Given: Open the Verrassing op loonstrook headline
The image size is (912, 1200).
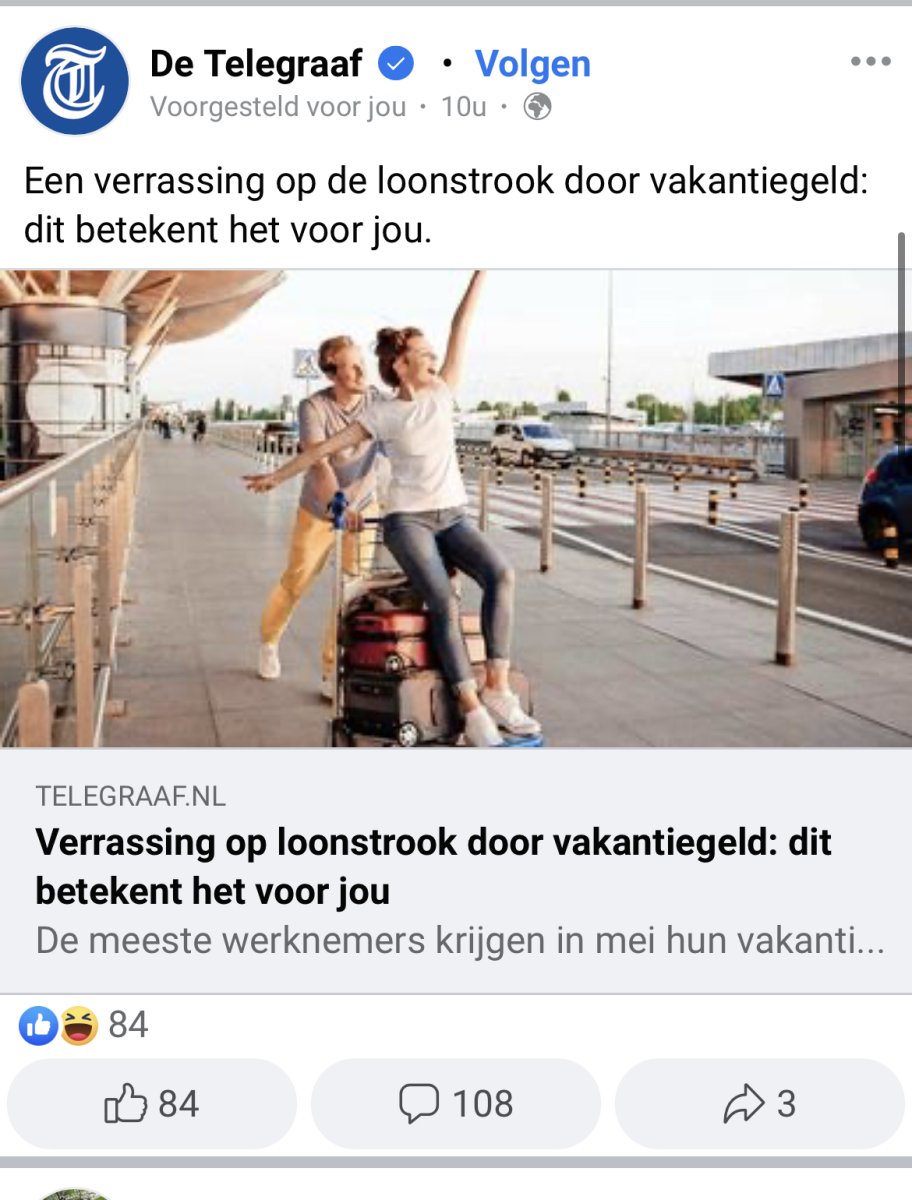Looking at the screenshot, I should [x=434, y=866].
